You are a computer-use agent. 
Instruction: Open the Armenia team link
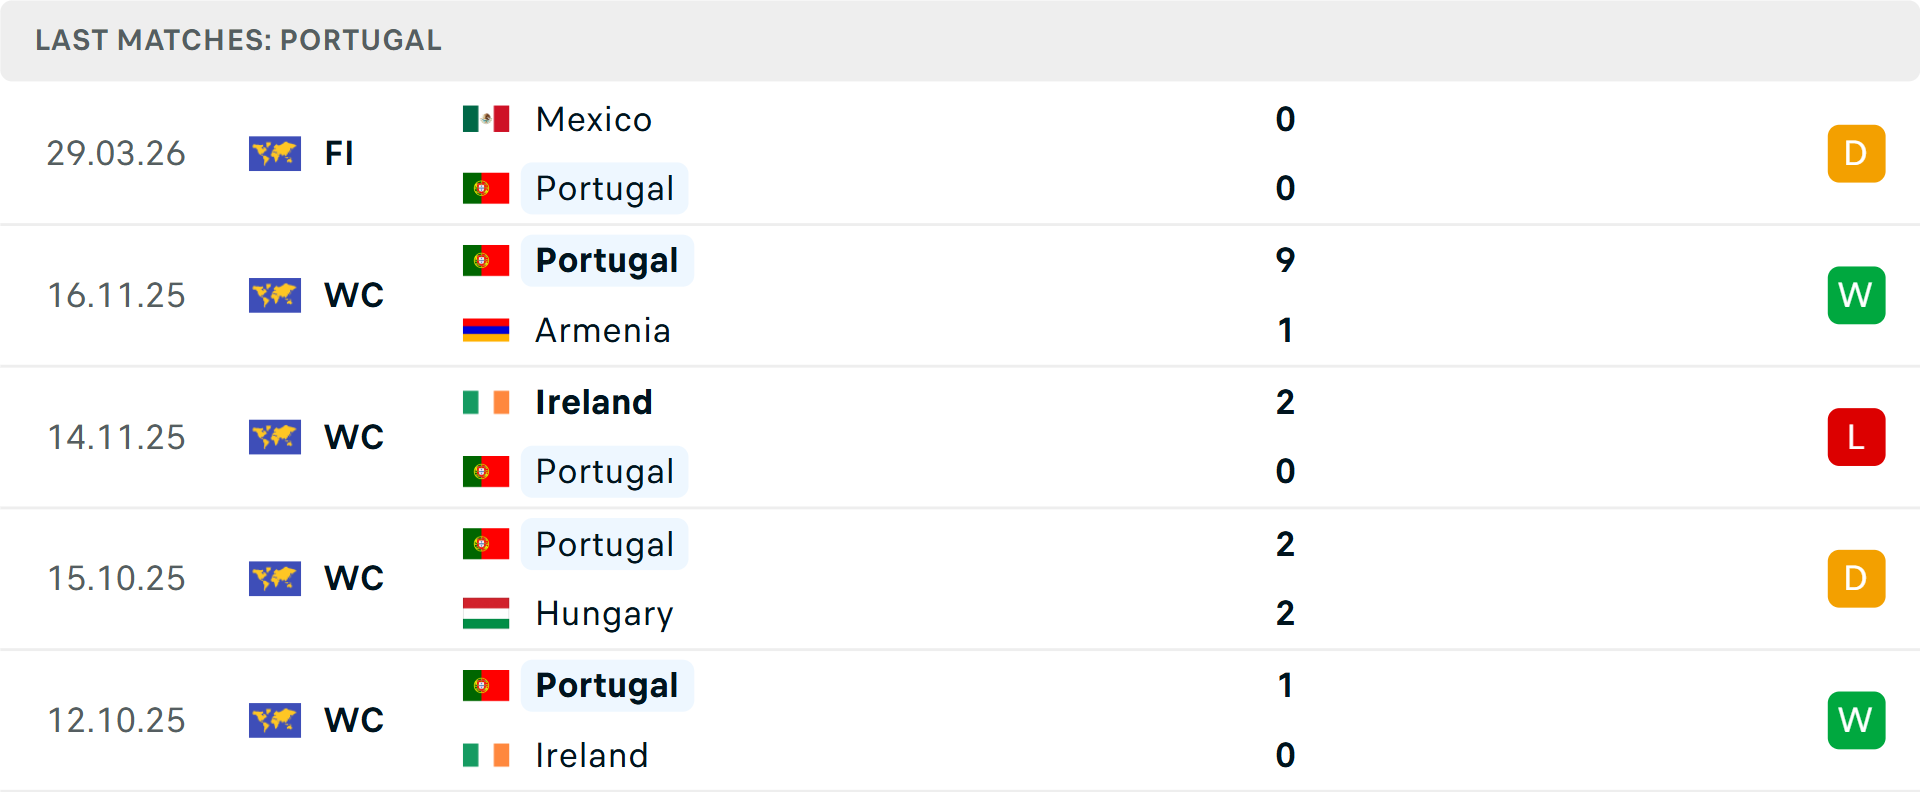(x=602, y=330)
